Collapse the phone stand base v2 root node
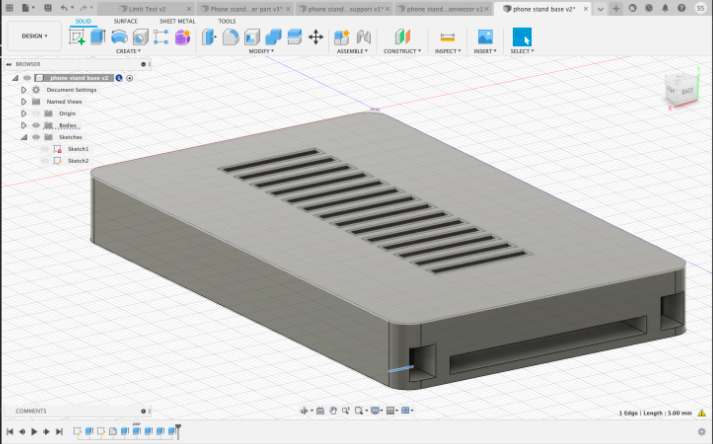The image size is (713, 444). coord(15,78)
